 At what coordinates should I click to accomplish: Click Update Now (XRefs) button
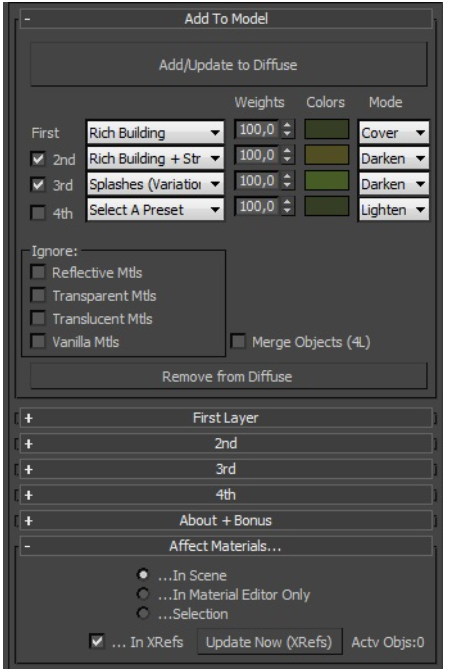point(269,642)
